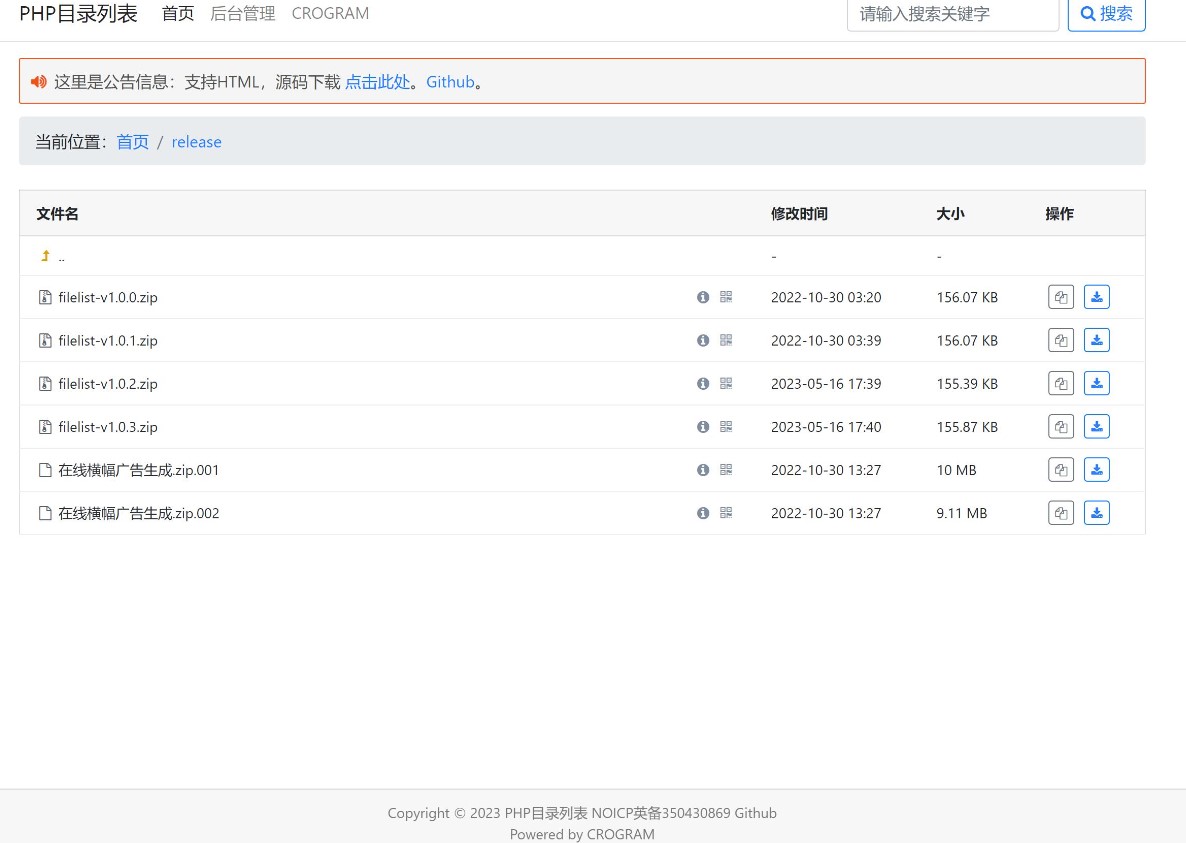Open the release breadcrumb link
Image resolution: width=1186 pixels, height=843 pixels.
coord(196,141)
